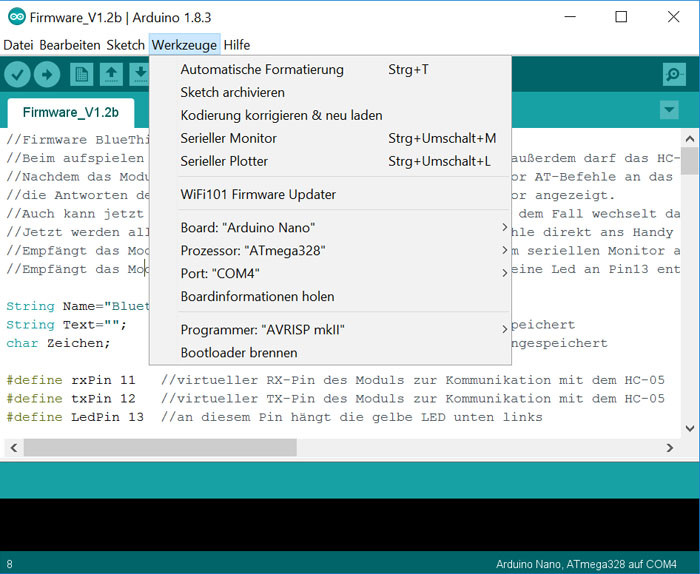Click the Verify checkmark toolbar icon

point(18,75)
